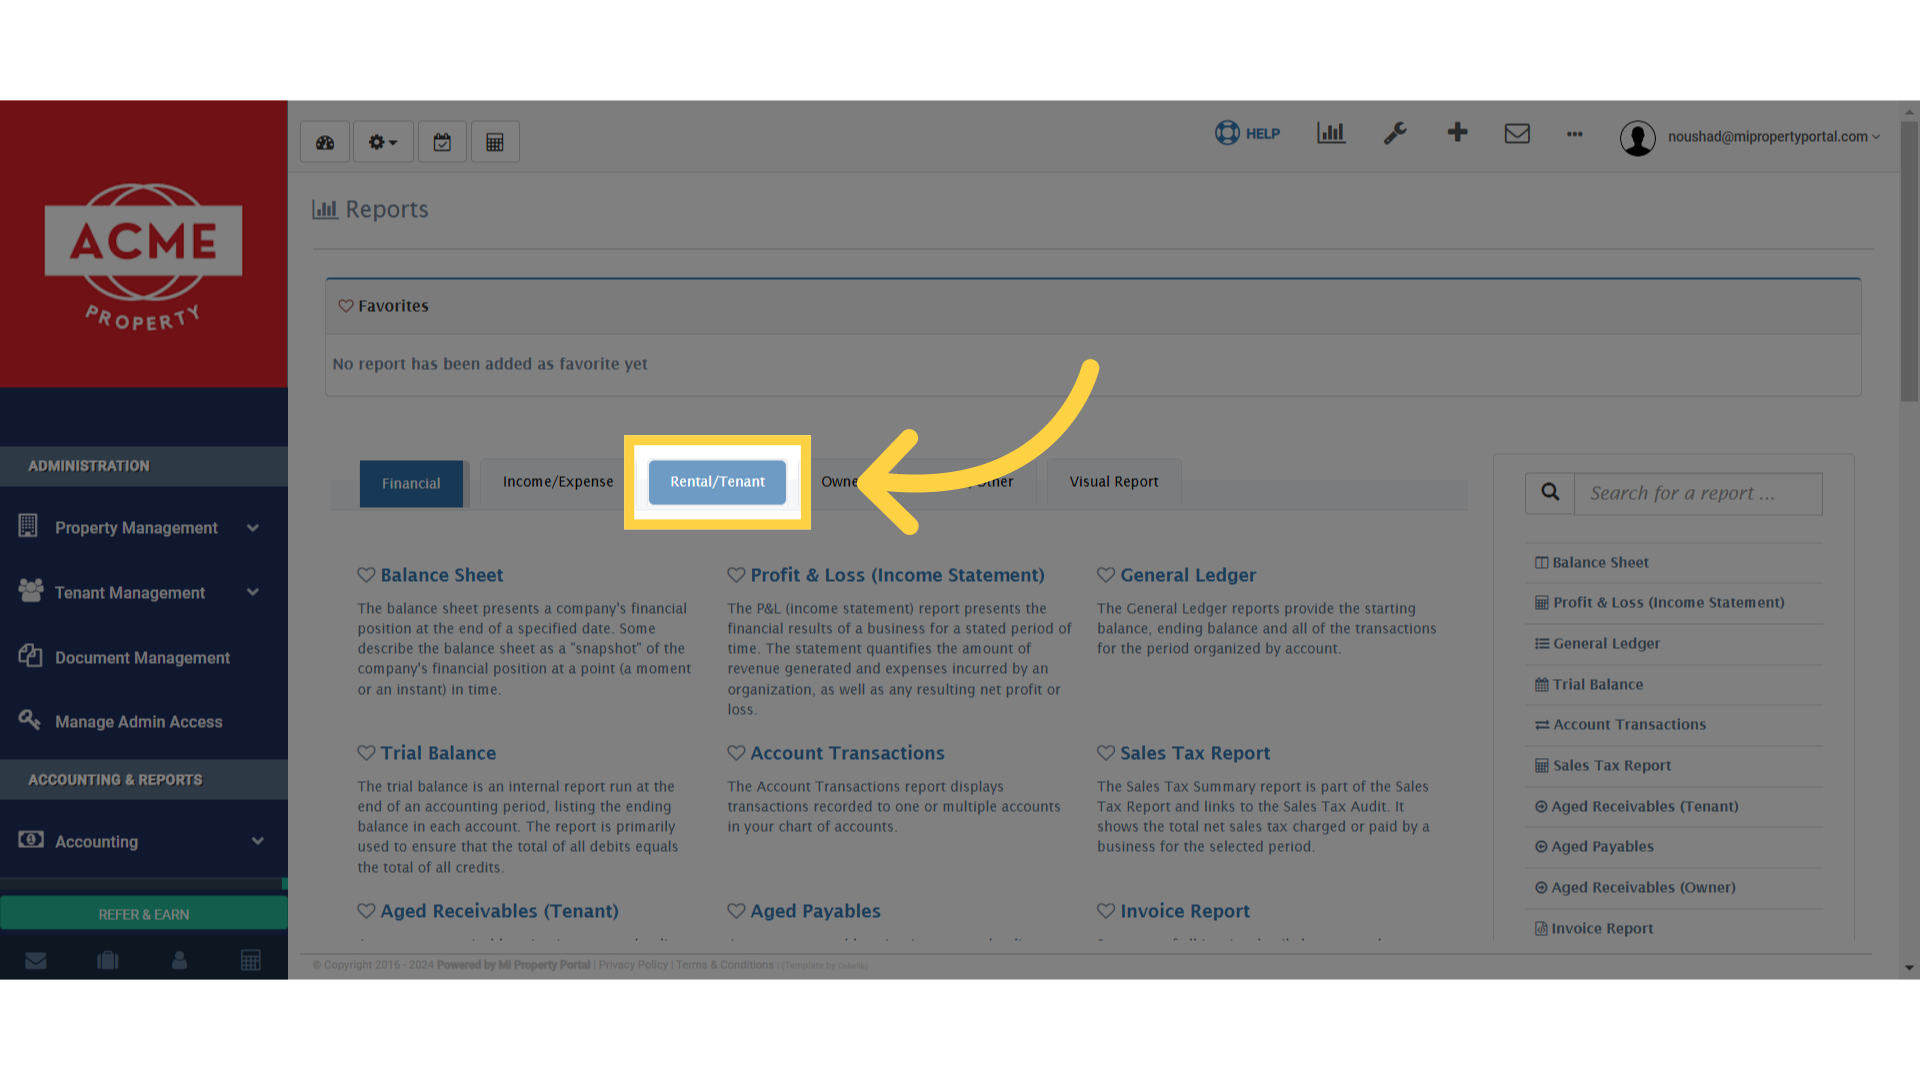This screenshot has height=1080, width=1920.
Task: Open Aged Receivables (Owner) in report list
Action: (1636, 888)
